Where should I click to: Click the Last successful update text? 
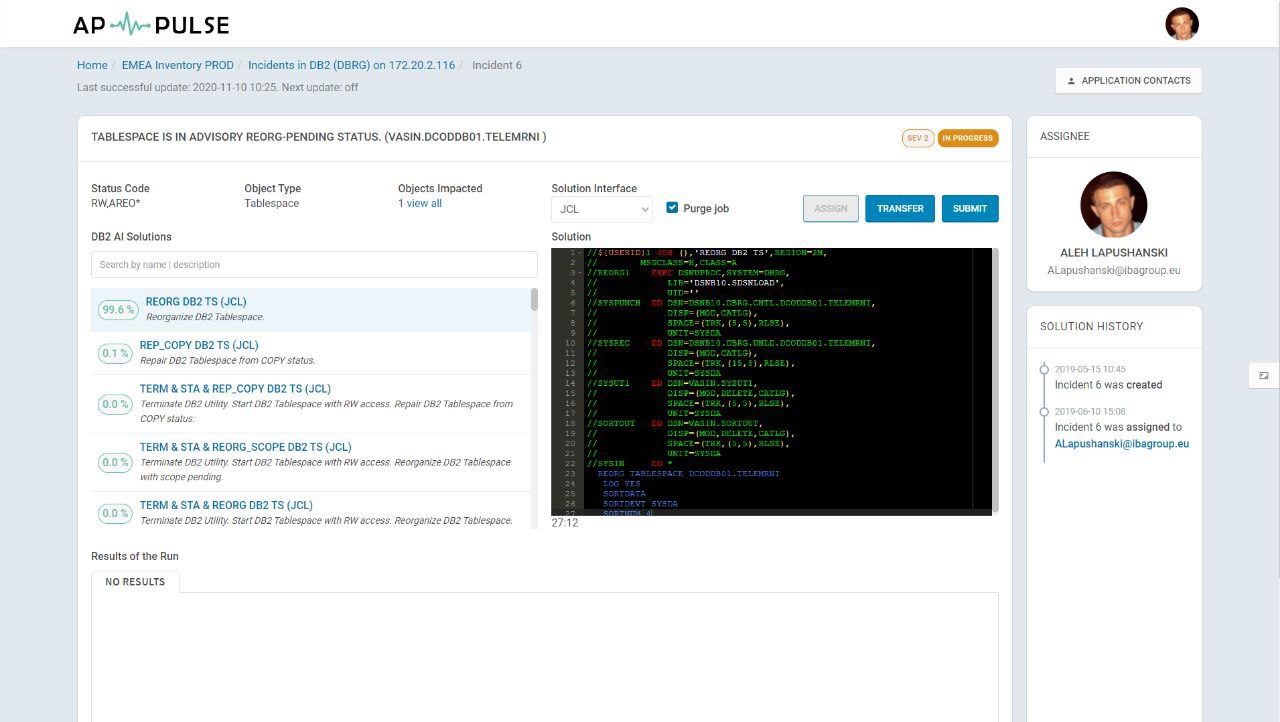coord(217,87)
